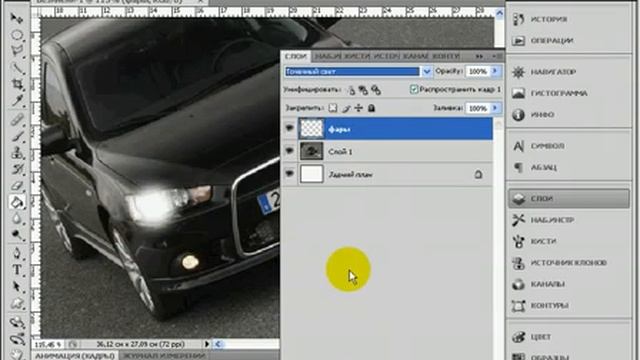Select the Dodge tool
Screen dimensions: 640x360
pos(17,235)
